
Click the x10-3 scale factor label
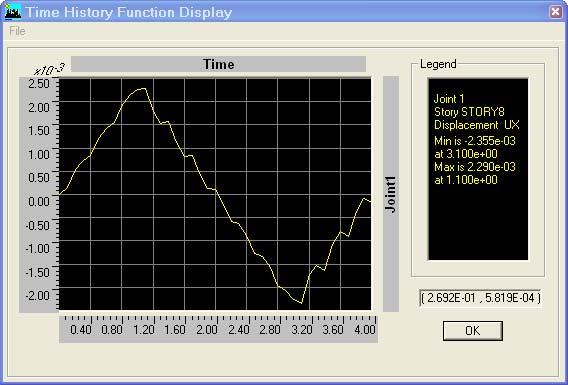49,69
